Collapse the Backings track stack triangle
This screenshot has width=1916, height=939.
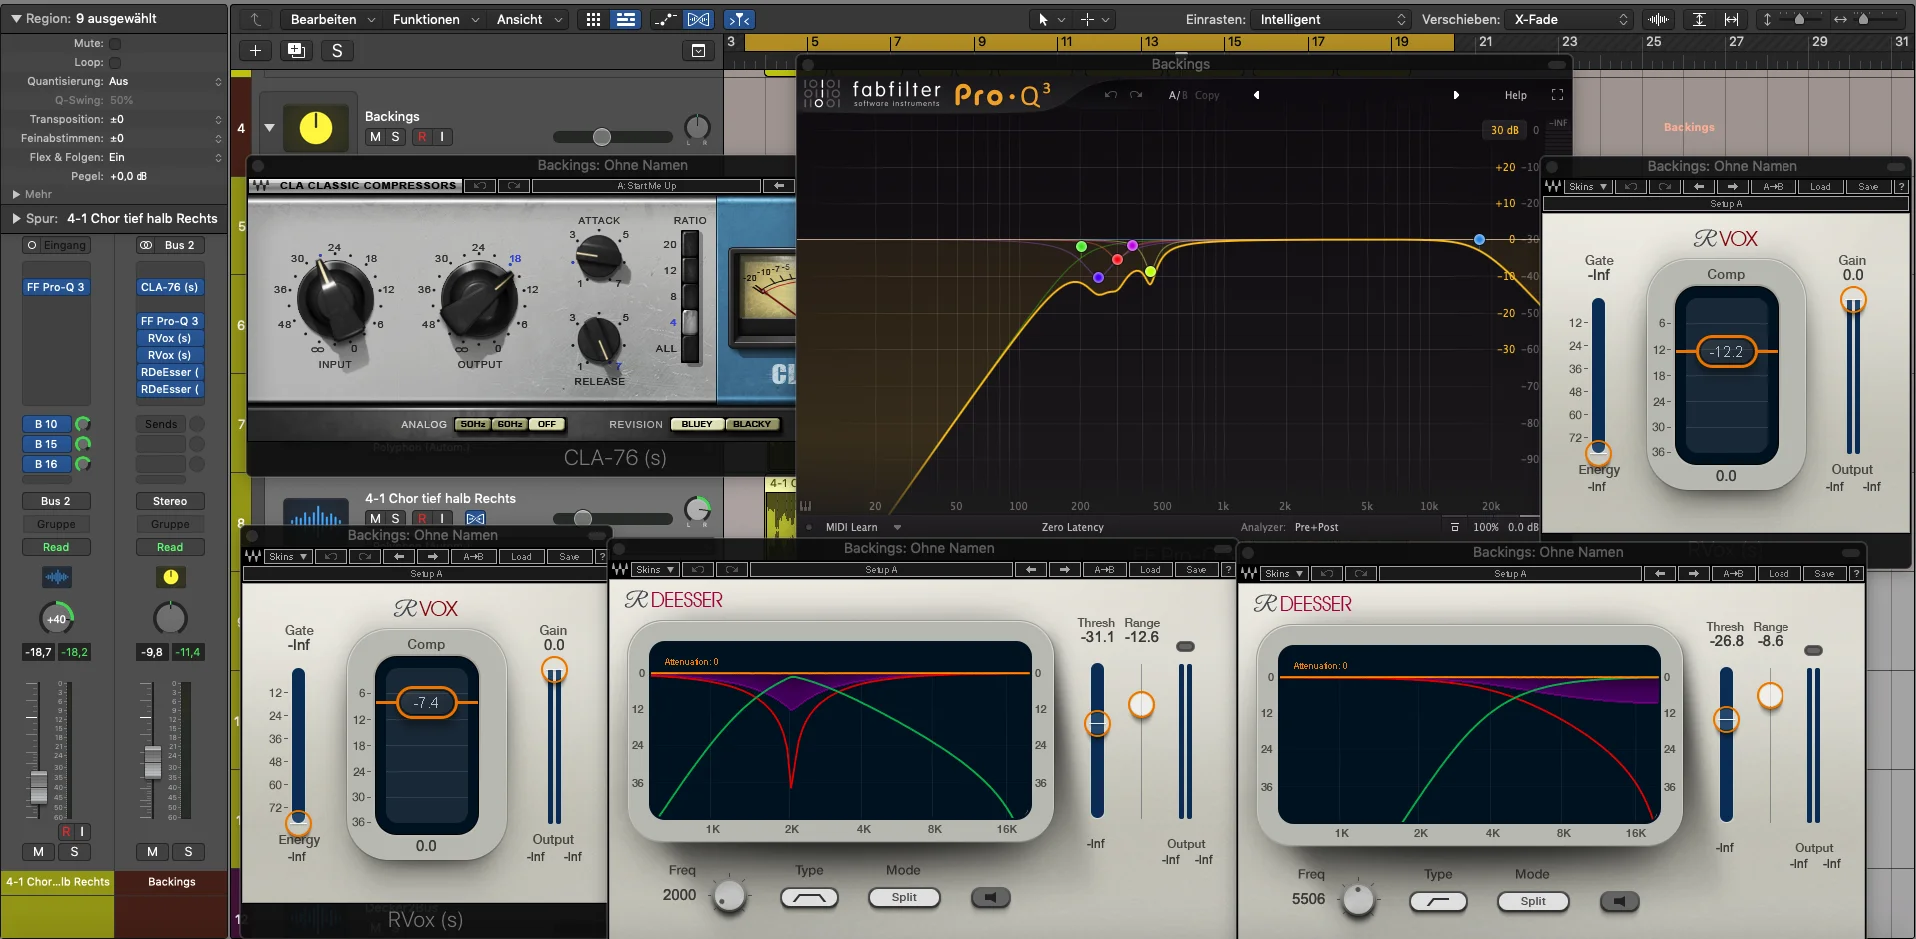click(269, 128)
